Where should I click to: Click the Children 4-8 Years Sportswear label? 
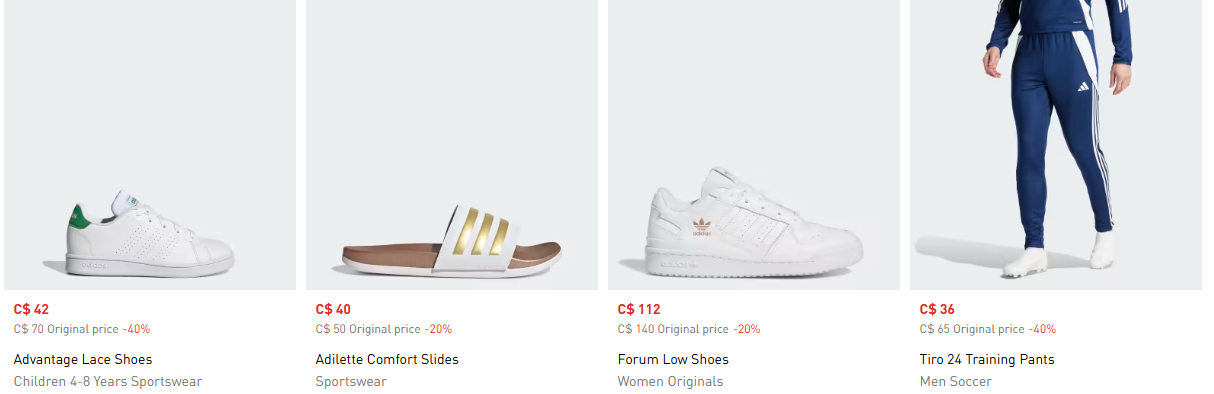click(108, 381)
